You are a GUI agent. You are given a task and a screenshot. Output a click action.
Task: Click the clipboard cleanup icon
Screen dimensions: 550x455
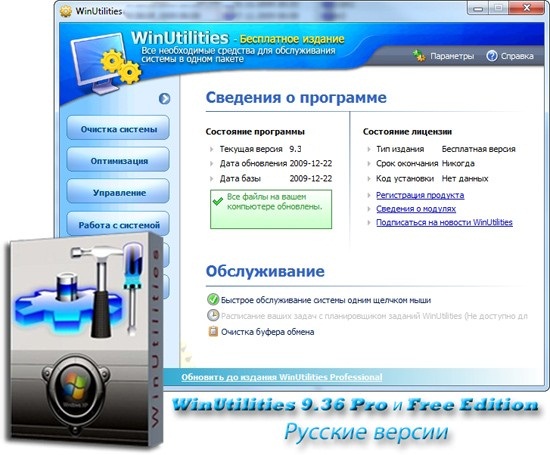[x=213, y=331]
